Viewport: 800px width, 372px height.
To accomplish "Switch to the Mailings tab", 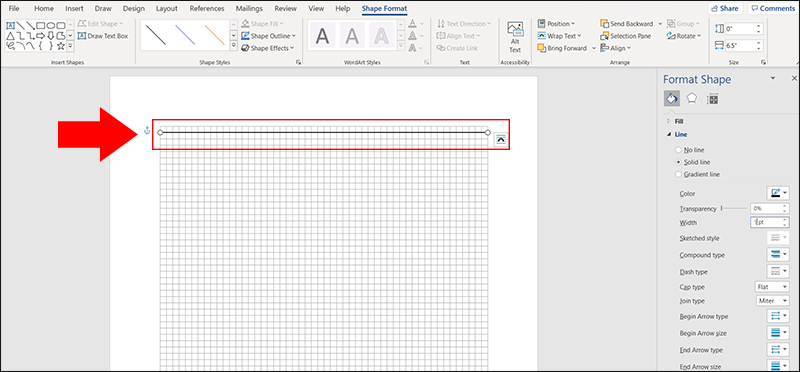I will pos(249,8).
